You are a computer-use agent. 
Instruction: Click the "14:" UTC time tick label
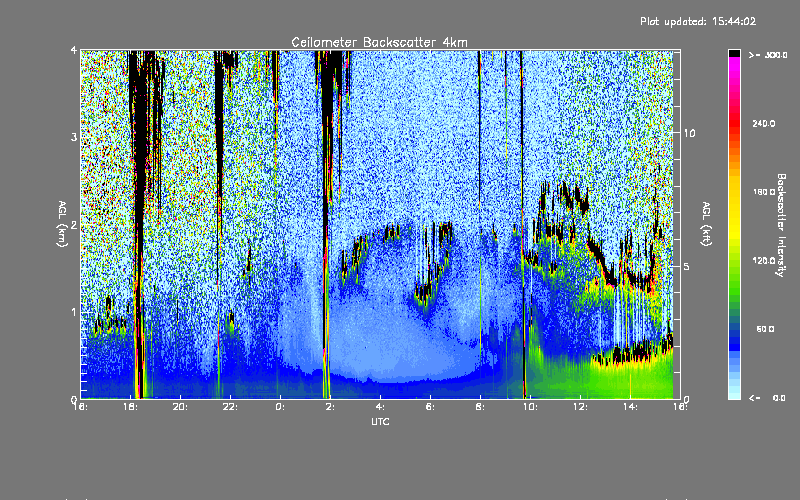(630, 407)
